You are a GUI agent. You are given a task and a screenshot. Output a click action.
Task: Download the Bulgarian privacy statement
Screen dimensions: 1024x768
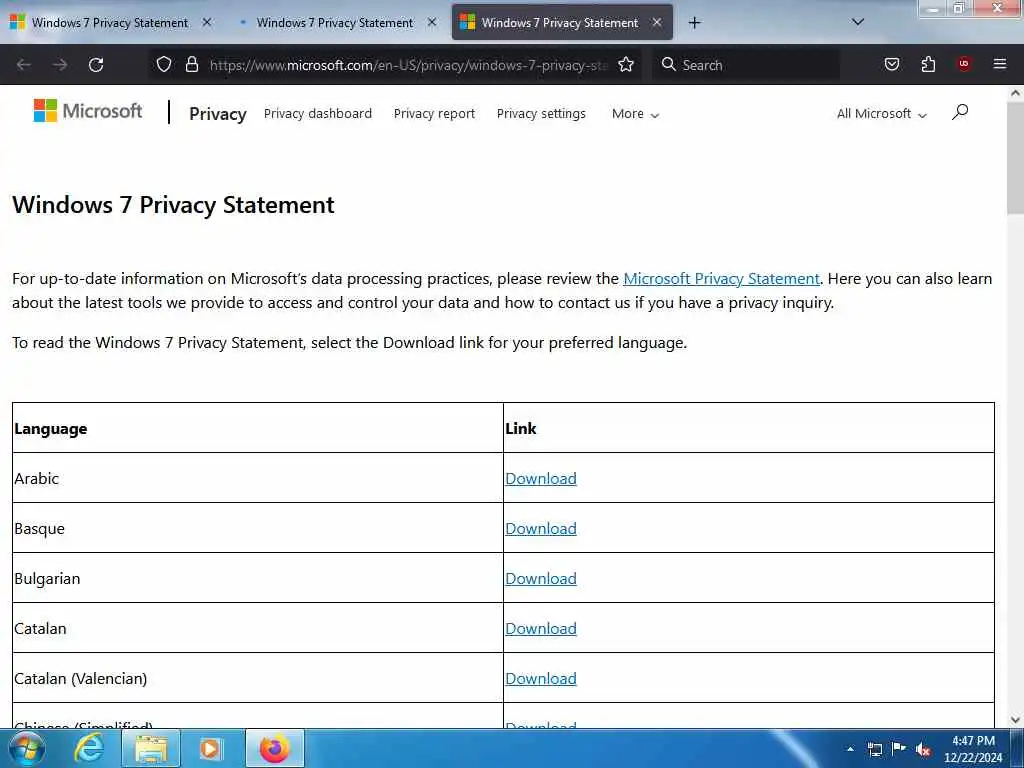(541, 579)
